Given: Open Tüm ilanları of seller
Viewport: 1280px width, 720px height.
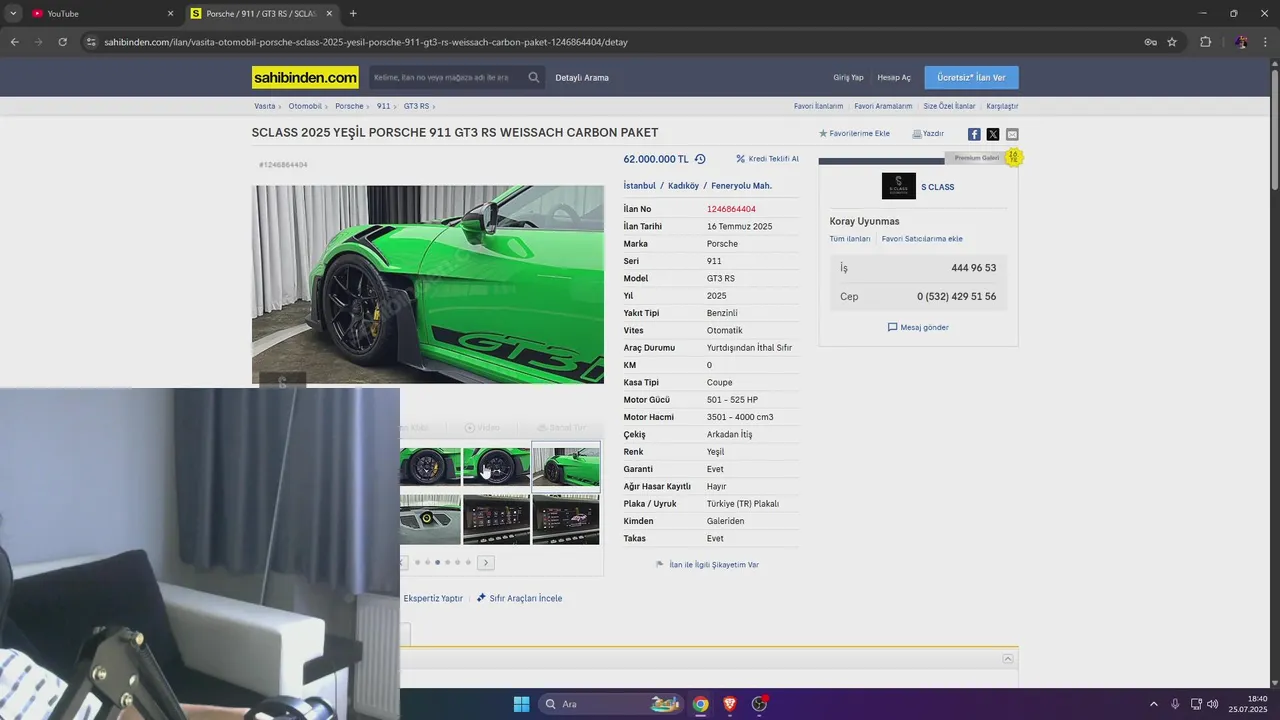Looking at the screenshot, I should click(850, 239).
